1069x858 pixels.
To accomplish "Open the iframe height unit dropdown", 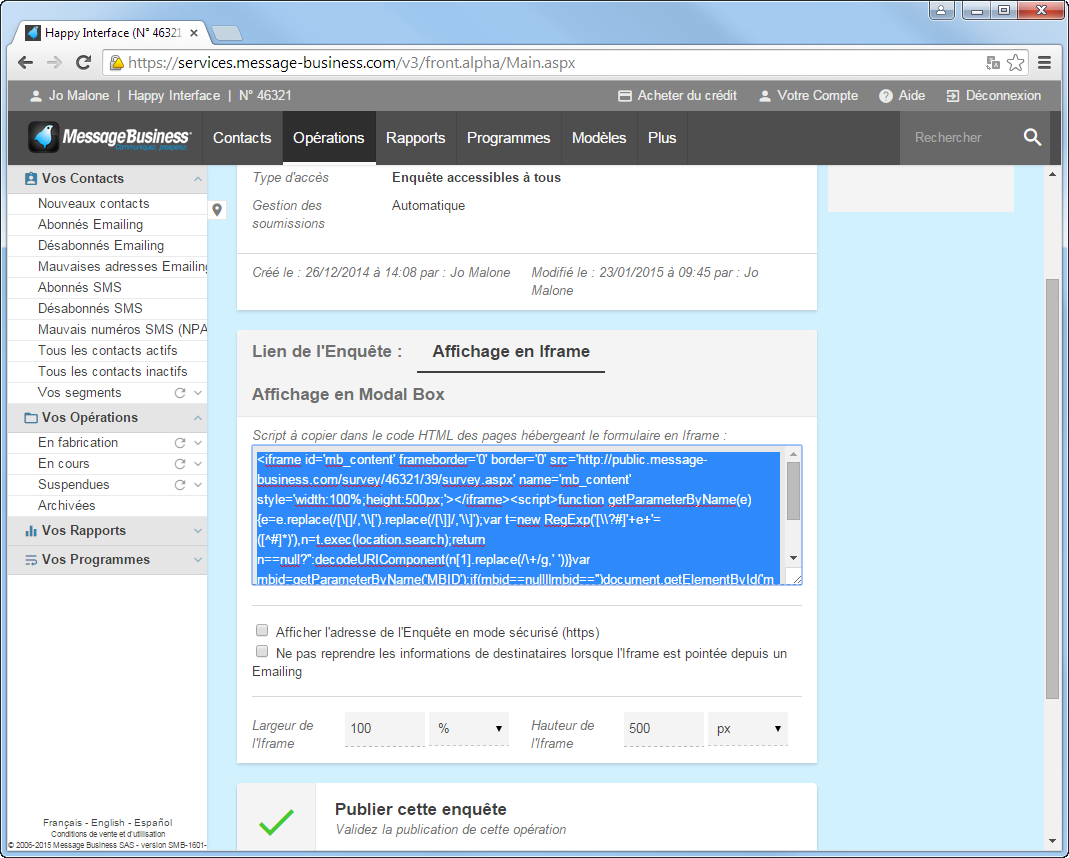I will [x=747, y=729].
